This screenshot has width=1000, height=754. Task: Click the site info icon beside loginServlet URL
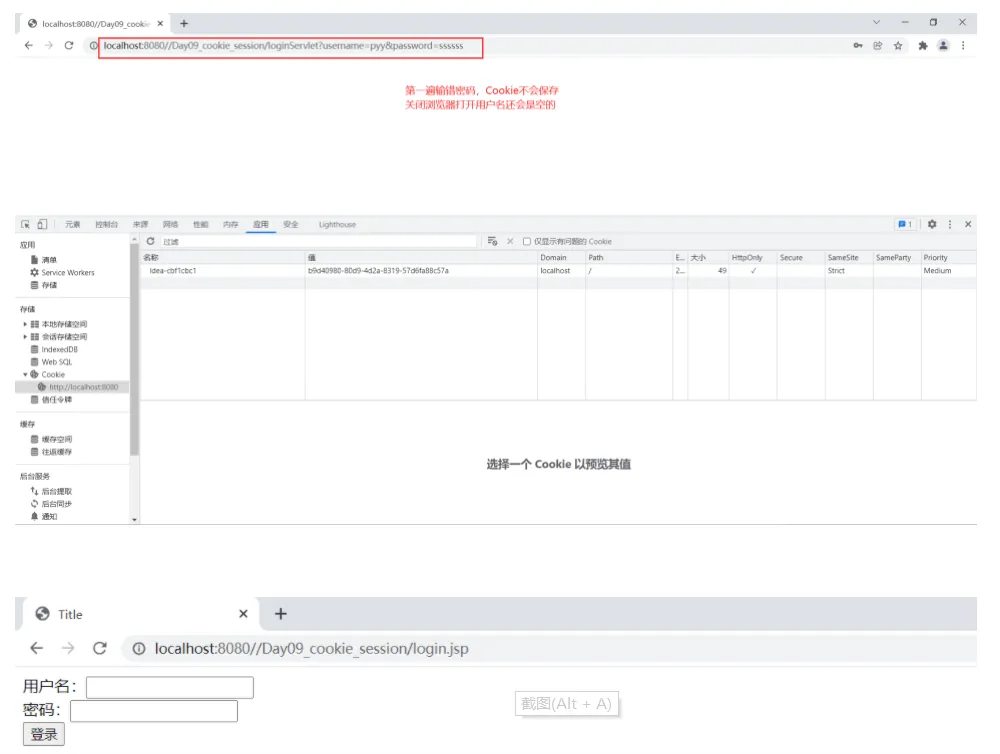[93, 45]
